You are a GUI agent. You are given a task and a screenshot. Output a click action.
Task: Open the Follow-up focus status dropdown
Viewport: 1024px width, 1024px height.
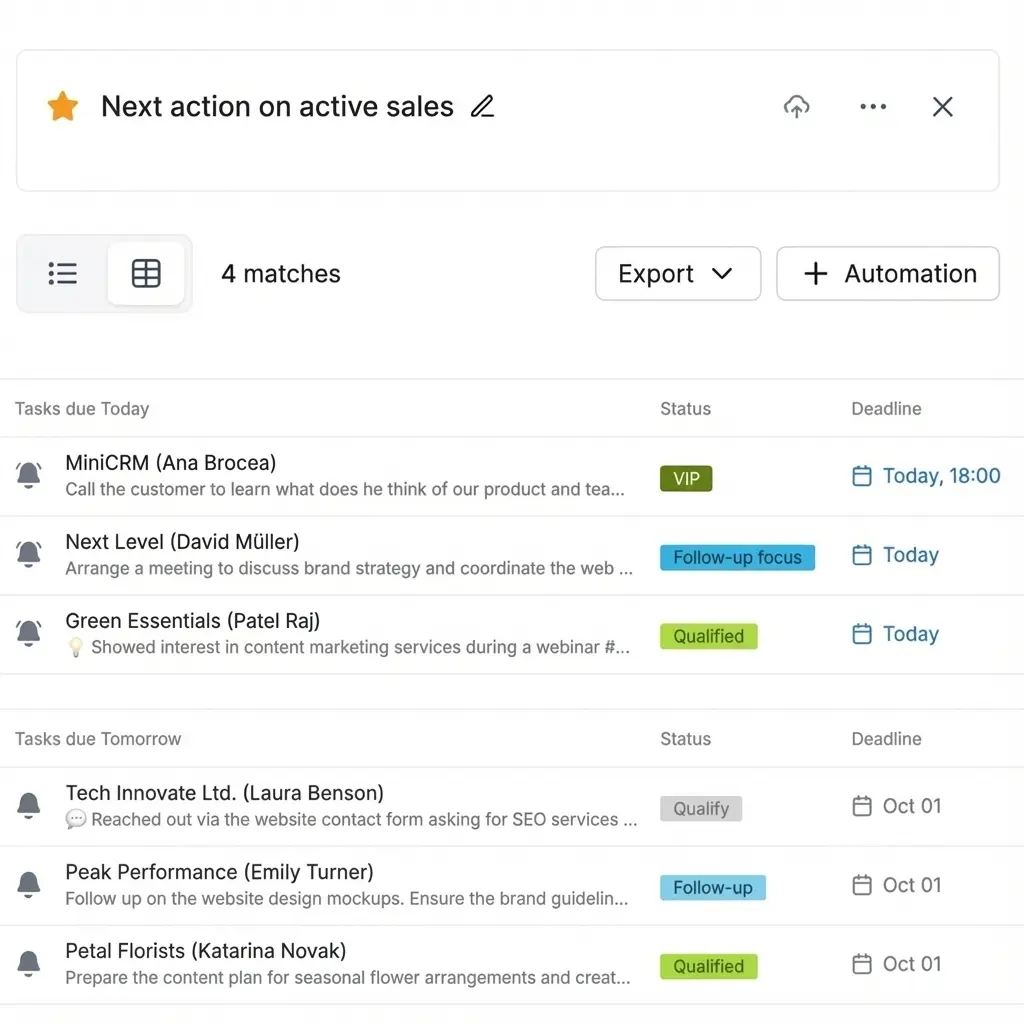[x=737, y=558]
